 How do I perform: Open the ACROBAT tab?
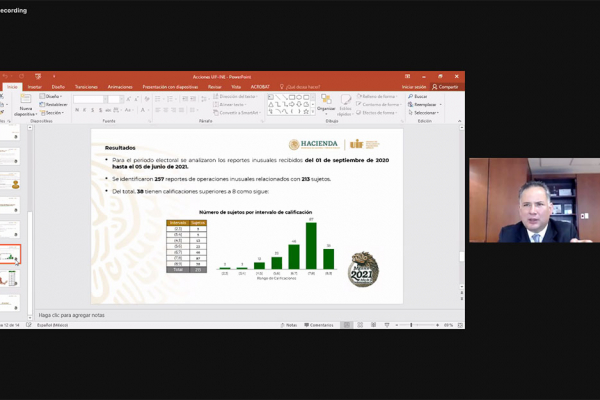click(x=260, y=87)
